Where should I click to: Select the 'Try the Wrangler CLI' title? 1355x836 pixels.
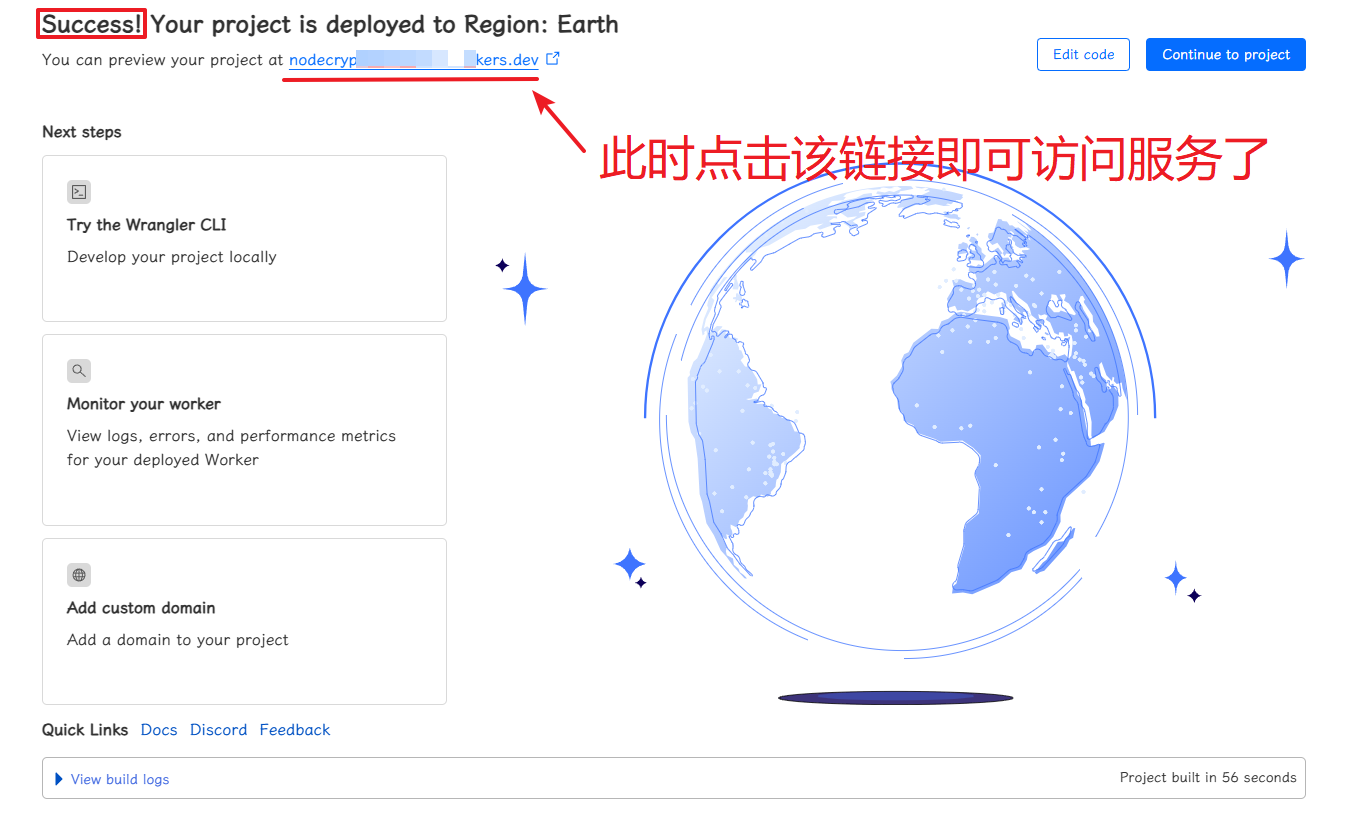[x=147, y=225]
